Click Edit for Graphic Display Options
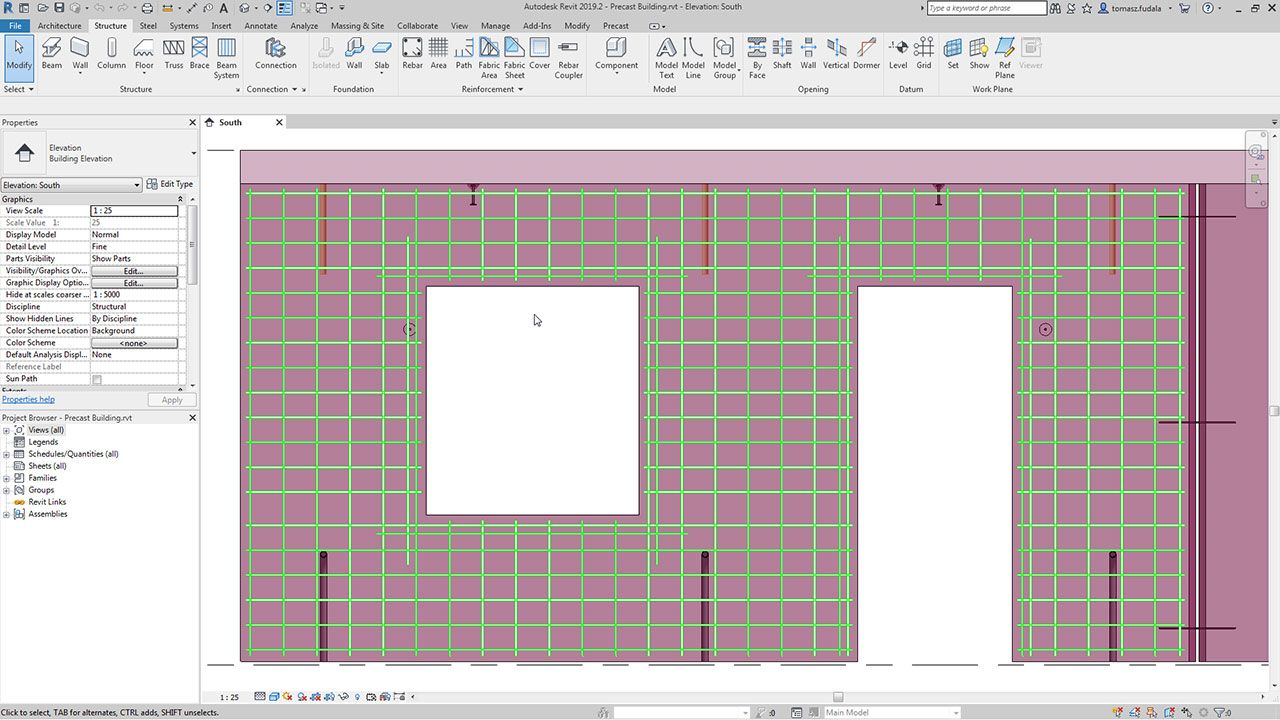1280x720 pixels. [133, 283]
